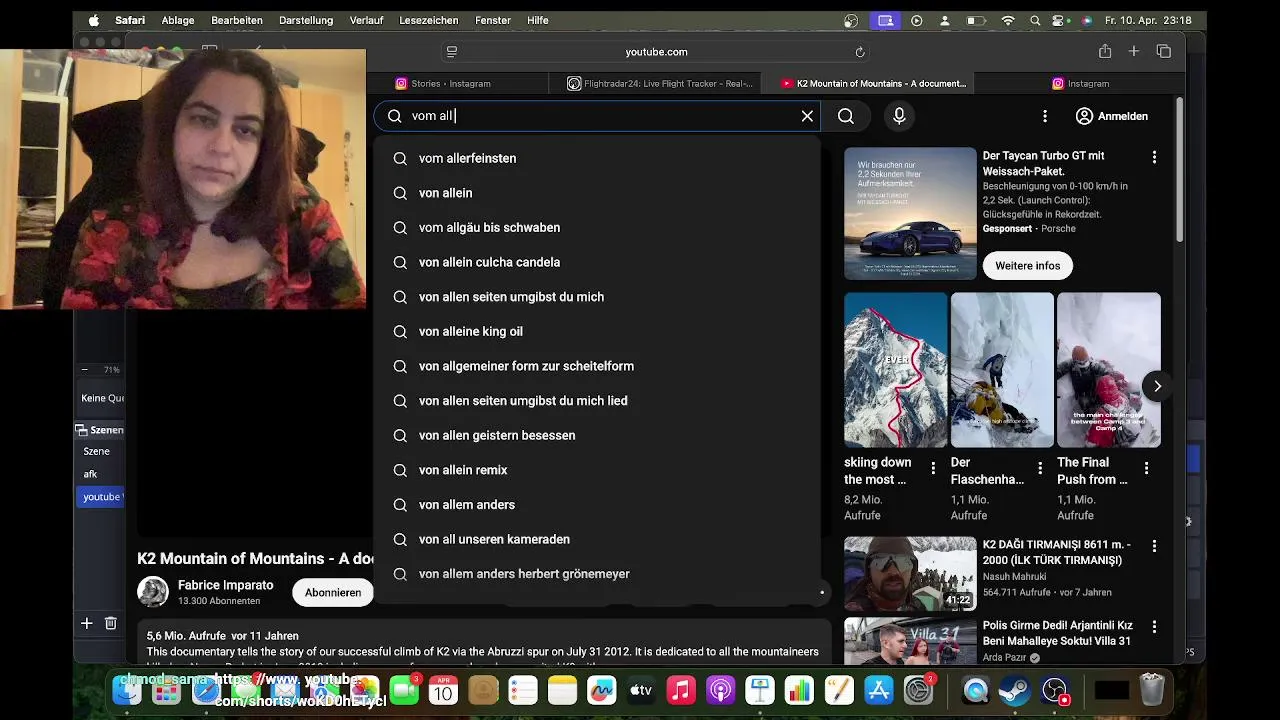Click Weitere infos on Porsche ad
Image resolution: width=1280 pixels, height=720 pixels.
tap(1028, 265)
